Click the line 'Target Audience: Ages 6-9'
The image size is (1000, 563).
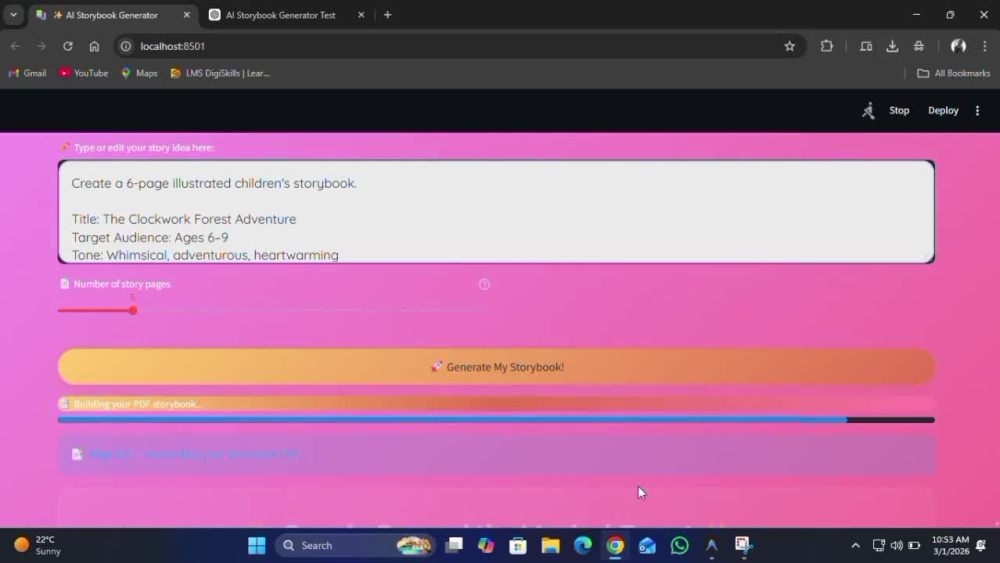(150, 237)
